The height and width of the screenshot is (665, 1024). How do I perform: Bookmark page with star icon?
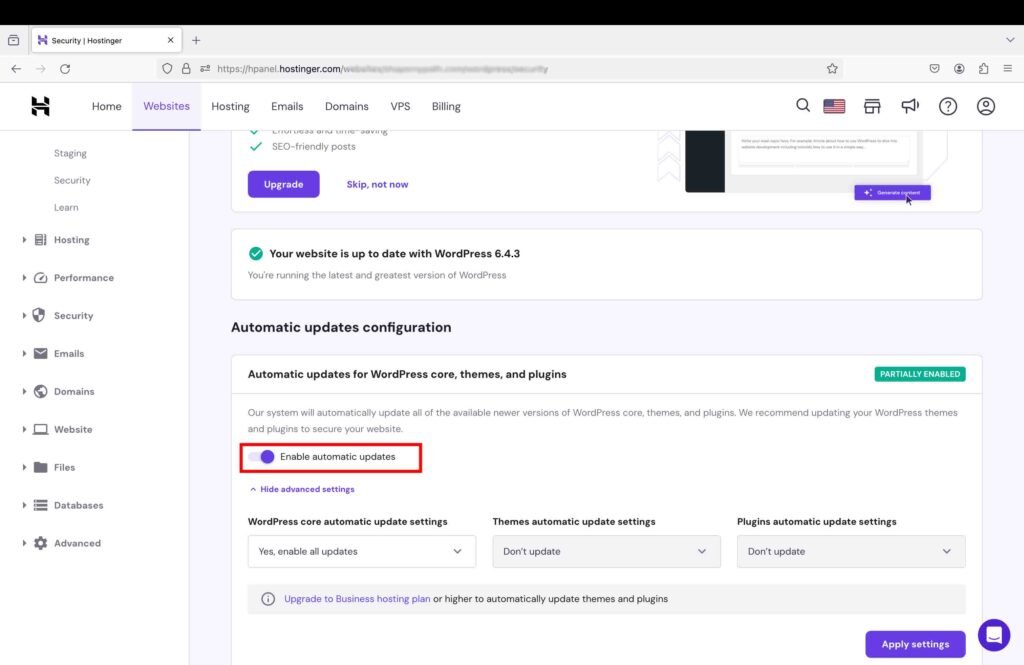832,69
